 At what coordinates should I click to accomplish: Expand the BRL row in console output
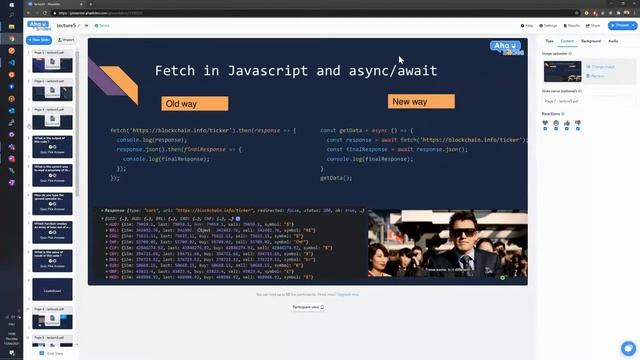107,230
